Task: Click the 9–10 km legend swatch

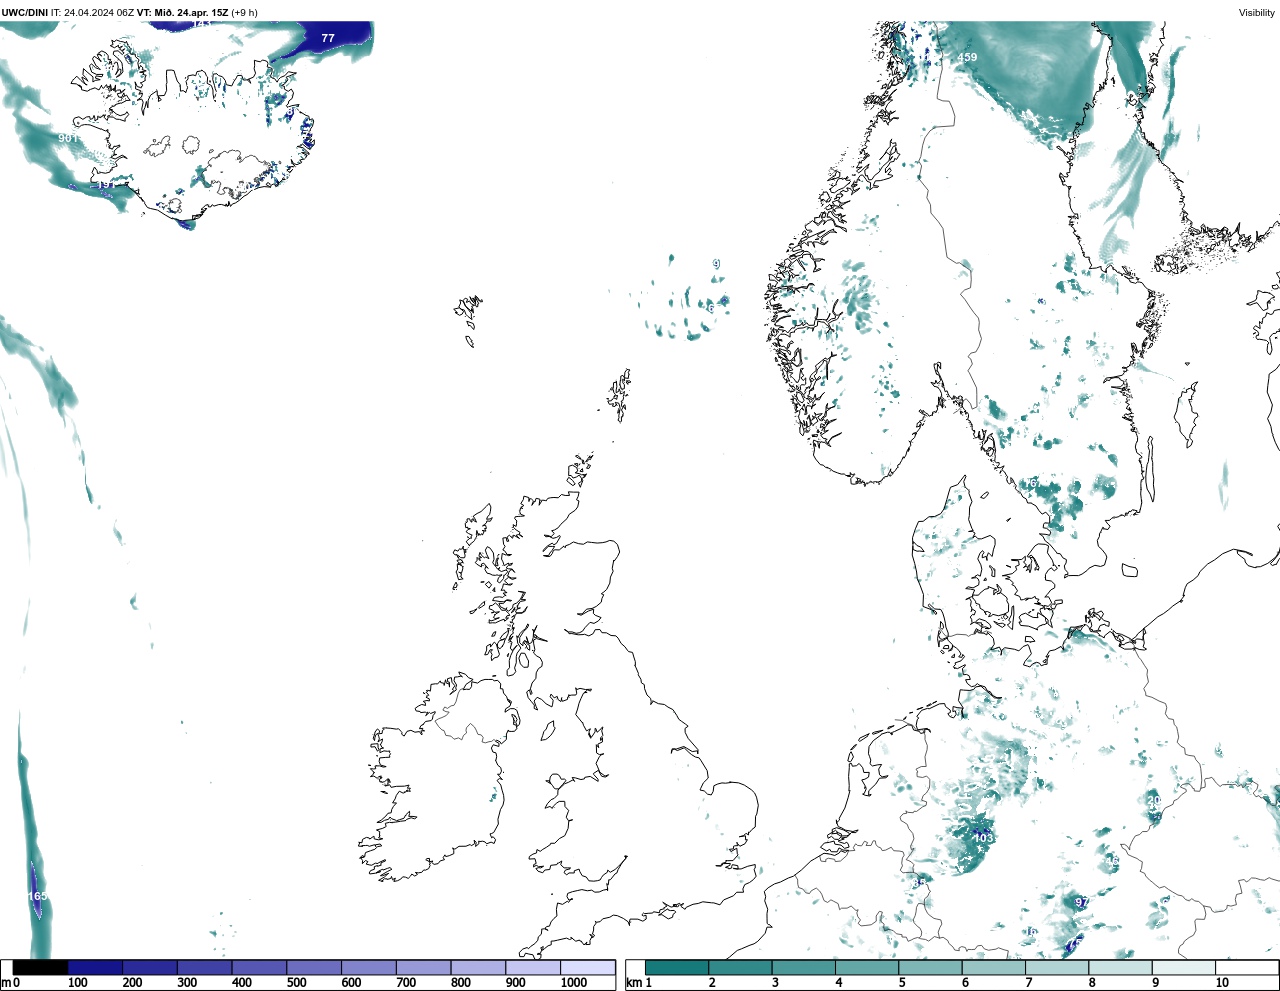Action: 1183,968
